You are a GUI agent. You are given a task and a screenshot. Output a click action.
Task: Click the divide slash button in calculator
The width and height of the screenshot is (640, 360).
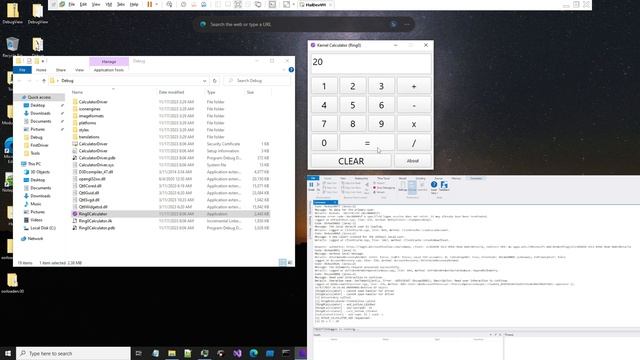414,143
